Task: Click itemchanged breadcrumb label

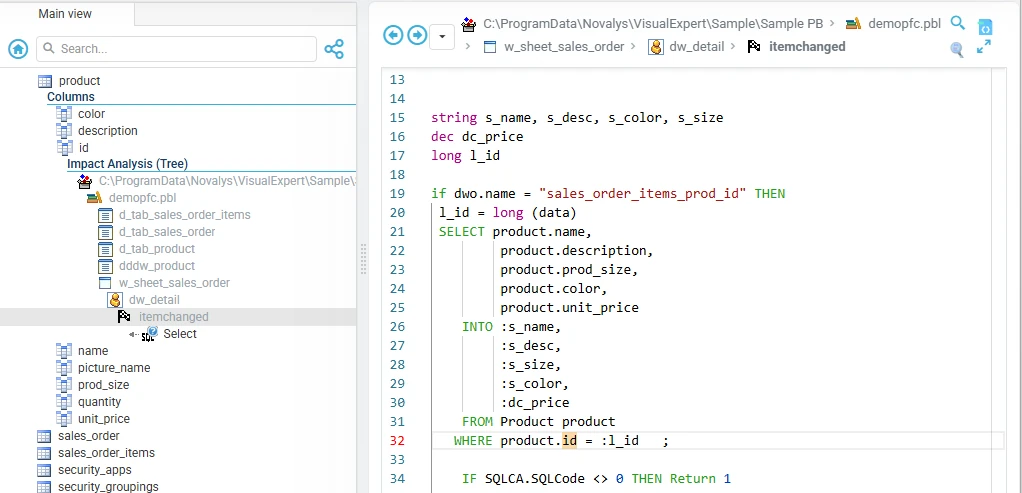Action: pyautogui.click(x=807, y=46)
